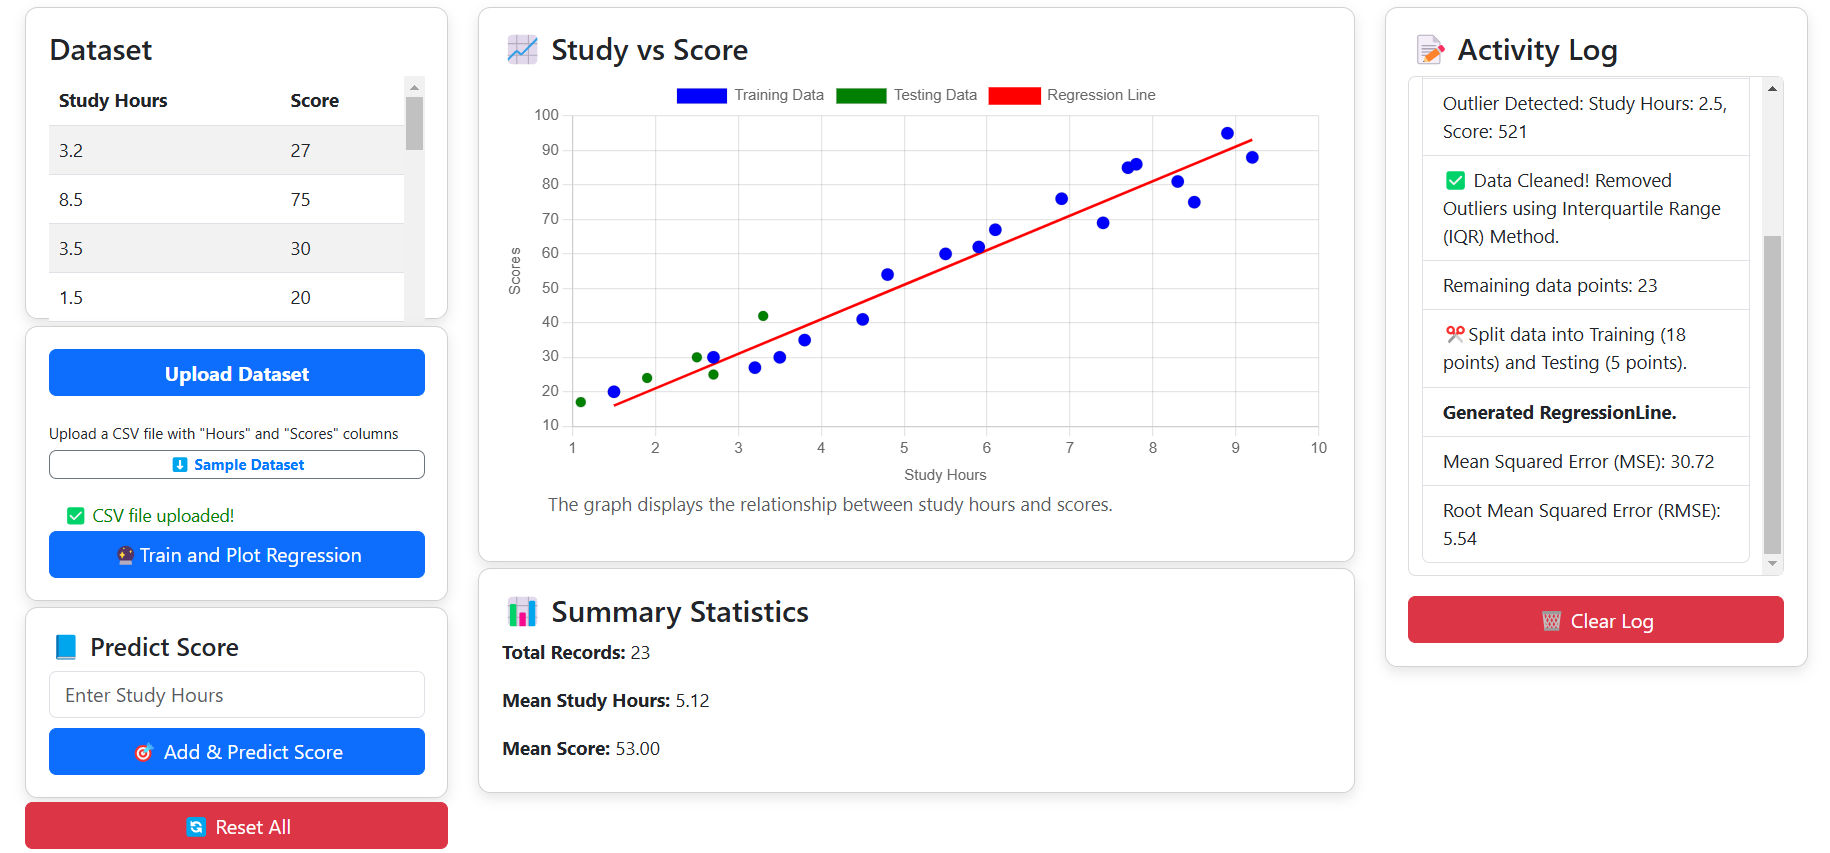Click the green checkmark beside Data Cleaned

pos(1455,181)
